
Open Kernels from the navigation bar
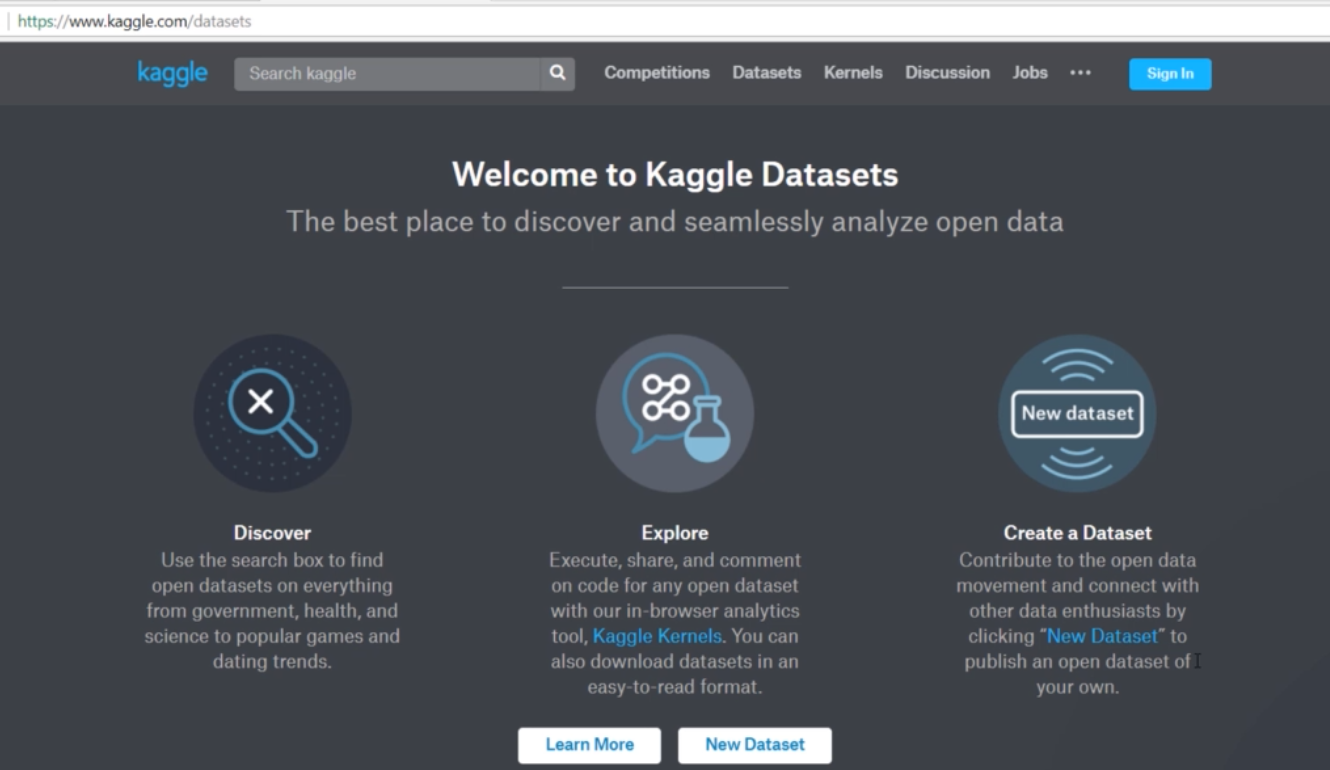point(853,73)
